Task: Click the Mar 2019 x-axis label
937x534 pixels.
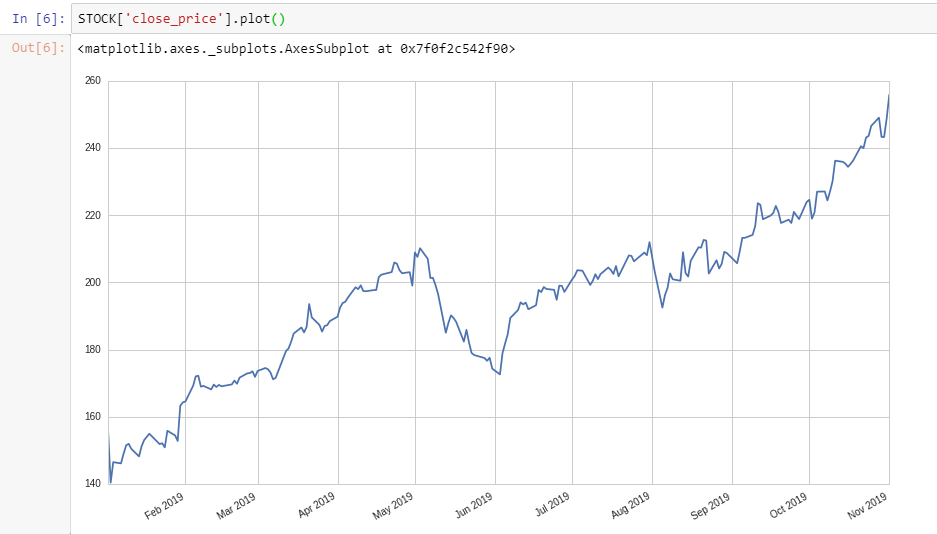Action: [236, 506]
